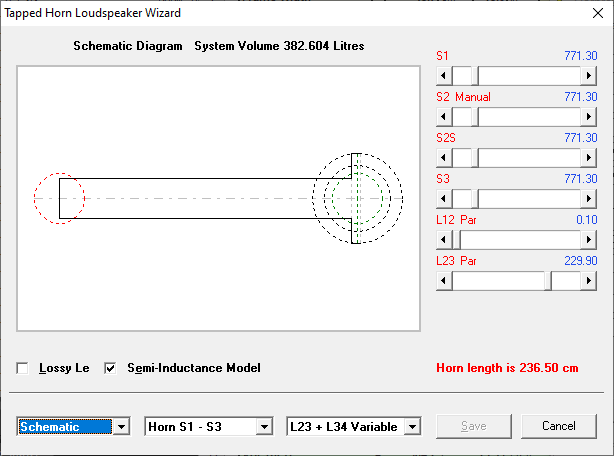614x456 pixels.
Task: Uncheck the Semi-Inductance Model checkbox
Action: [110, 368]
